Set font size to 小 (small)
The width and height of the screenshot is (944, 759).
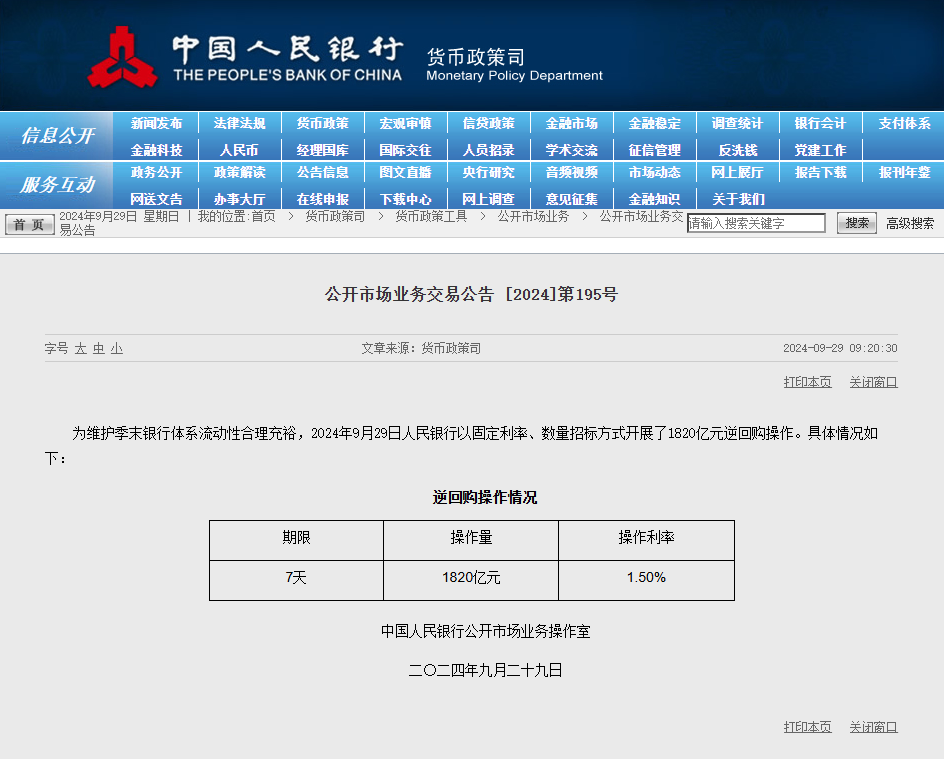tap(117, 349)
